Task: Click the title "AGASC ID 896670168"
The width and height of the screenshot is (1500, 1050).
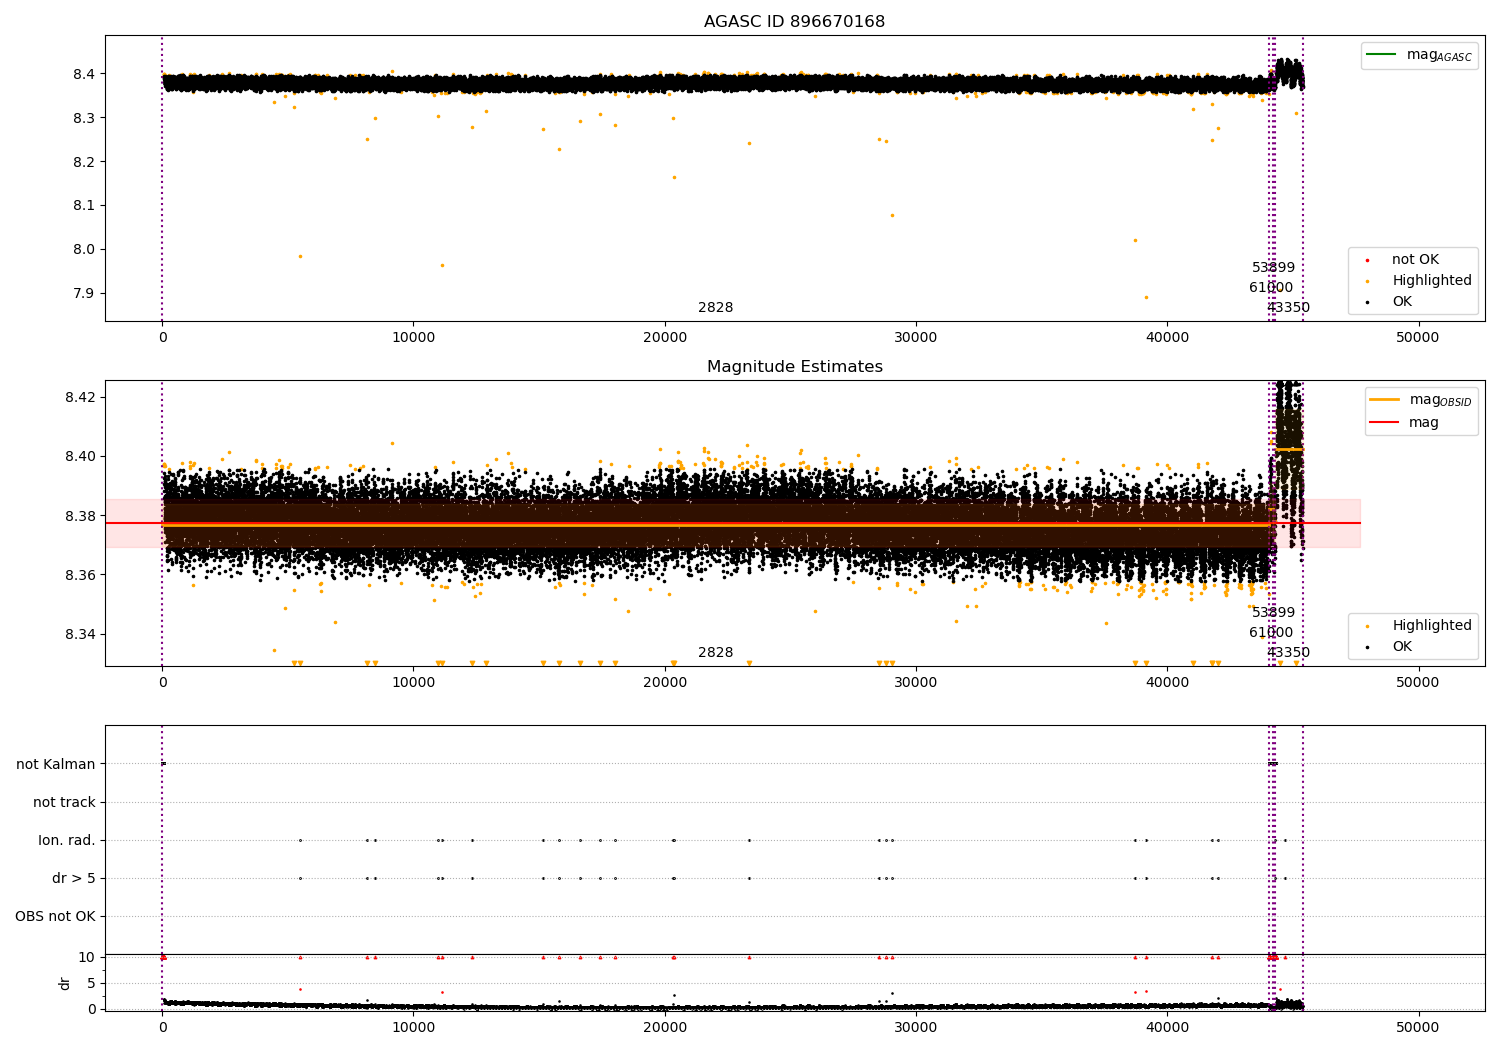Action: [794, 22]
